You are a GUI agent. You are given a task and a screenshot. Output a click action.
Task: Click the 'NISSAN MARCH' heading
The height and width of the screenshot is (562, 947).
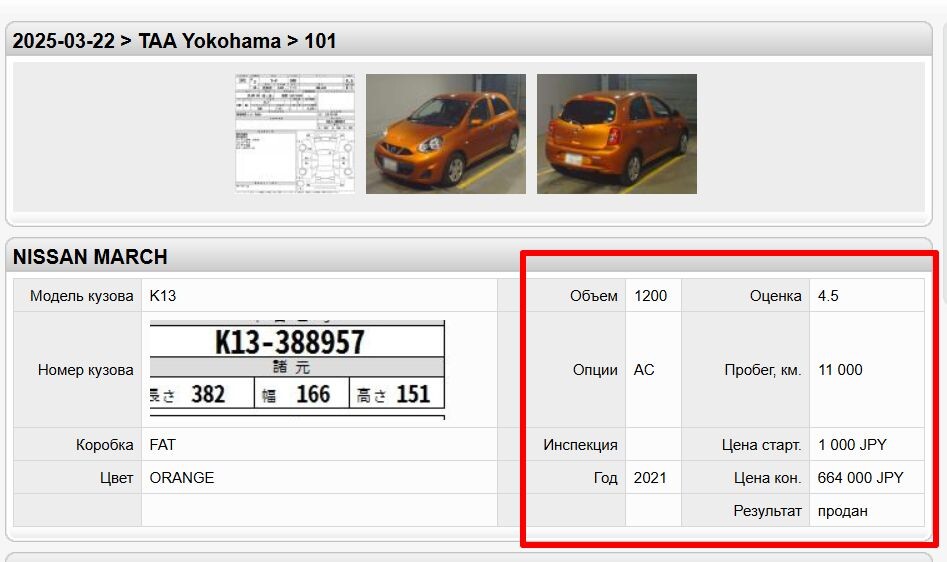tap(90, 257)
